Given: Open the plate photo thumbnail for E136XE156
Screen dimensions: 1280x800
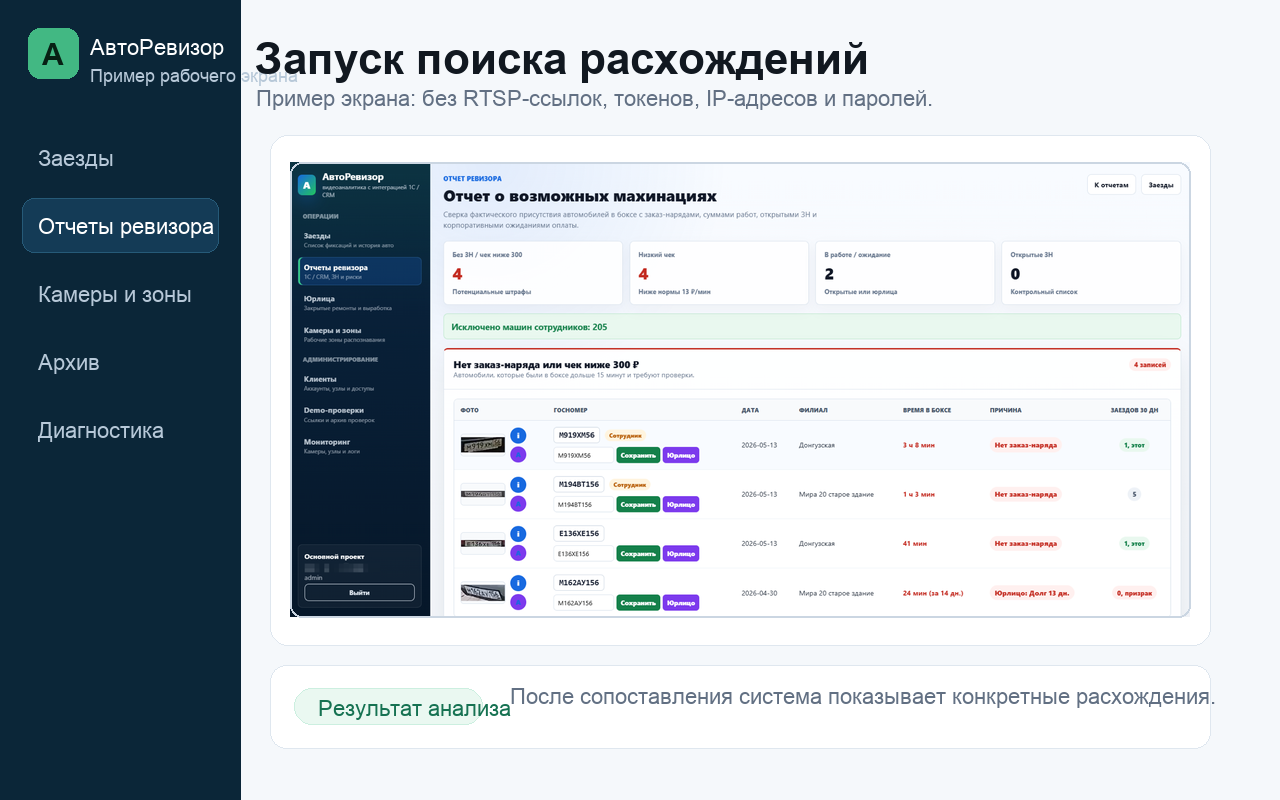Looking at the screenshot, I should [x=482, y=543].
